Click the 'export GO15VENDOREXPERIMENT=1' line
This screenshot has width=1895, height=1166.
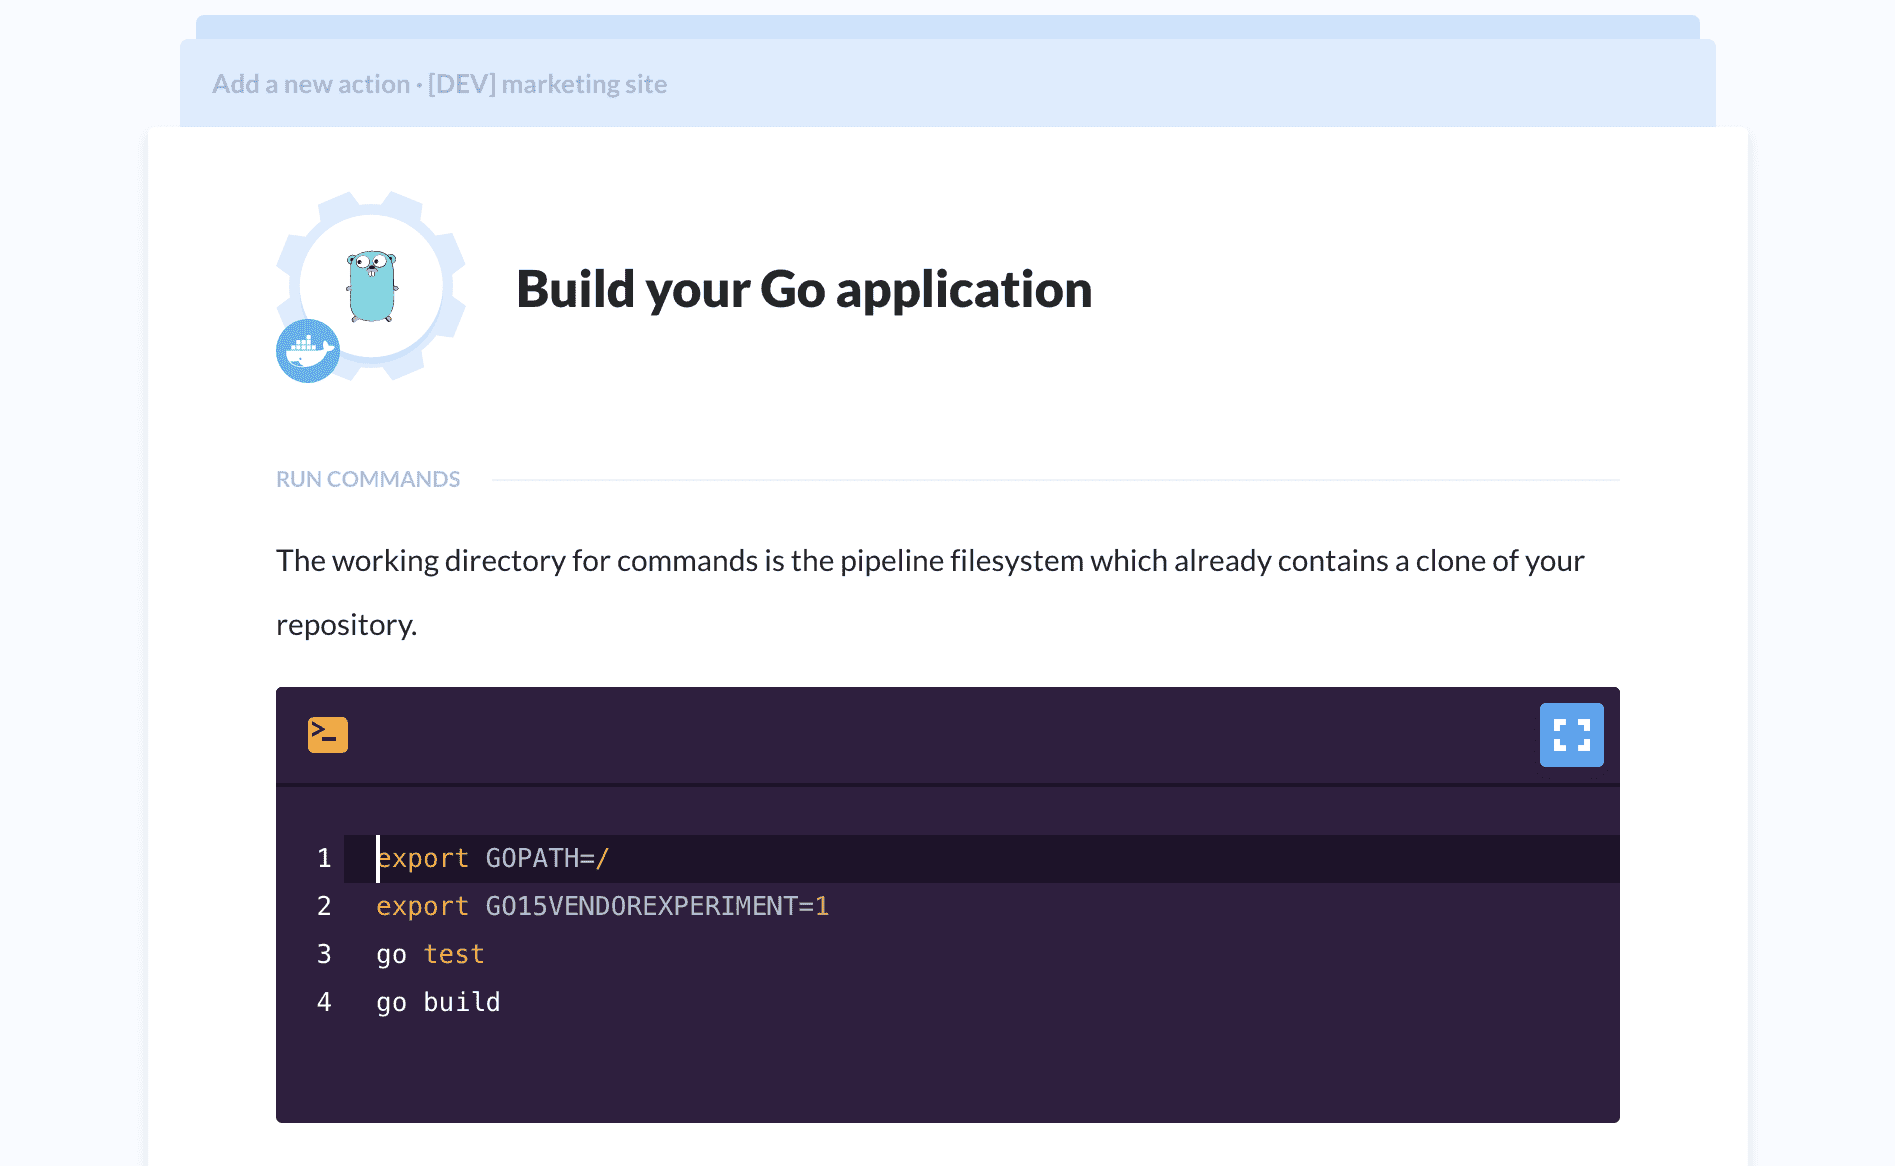click(x=602, y=907)
